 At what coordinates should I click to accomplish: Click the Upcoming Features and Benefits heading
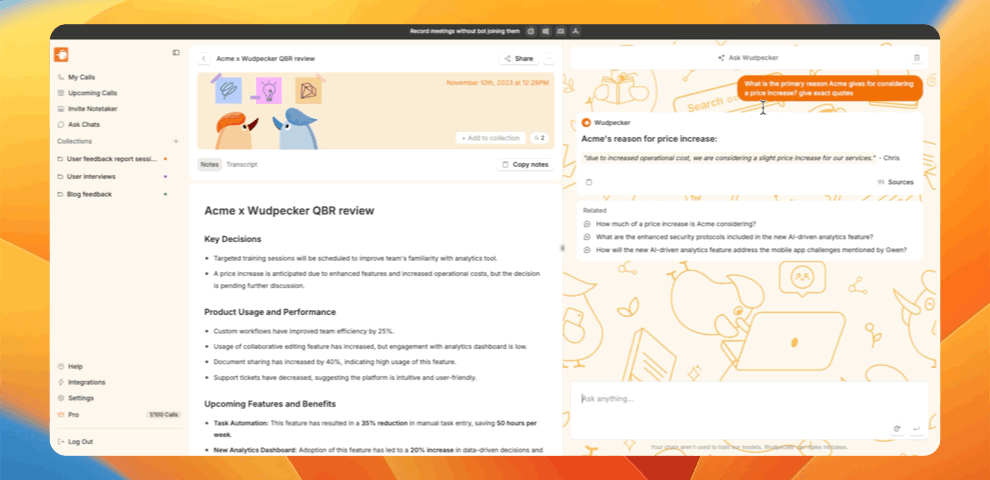coord(270,404)
